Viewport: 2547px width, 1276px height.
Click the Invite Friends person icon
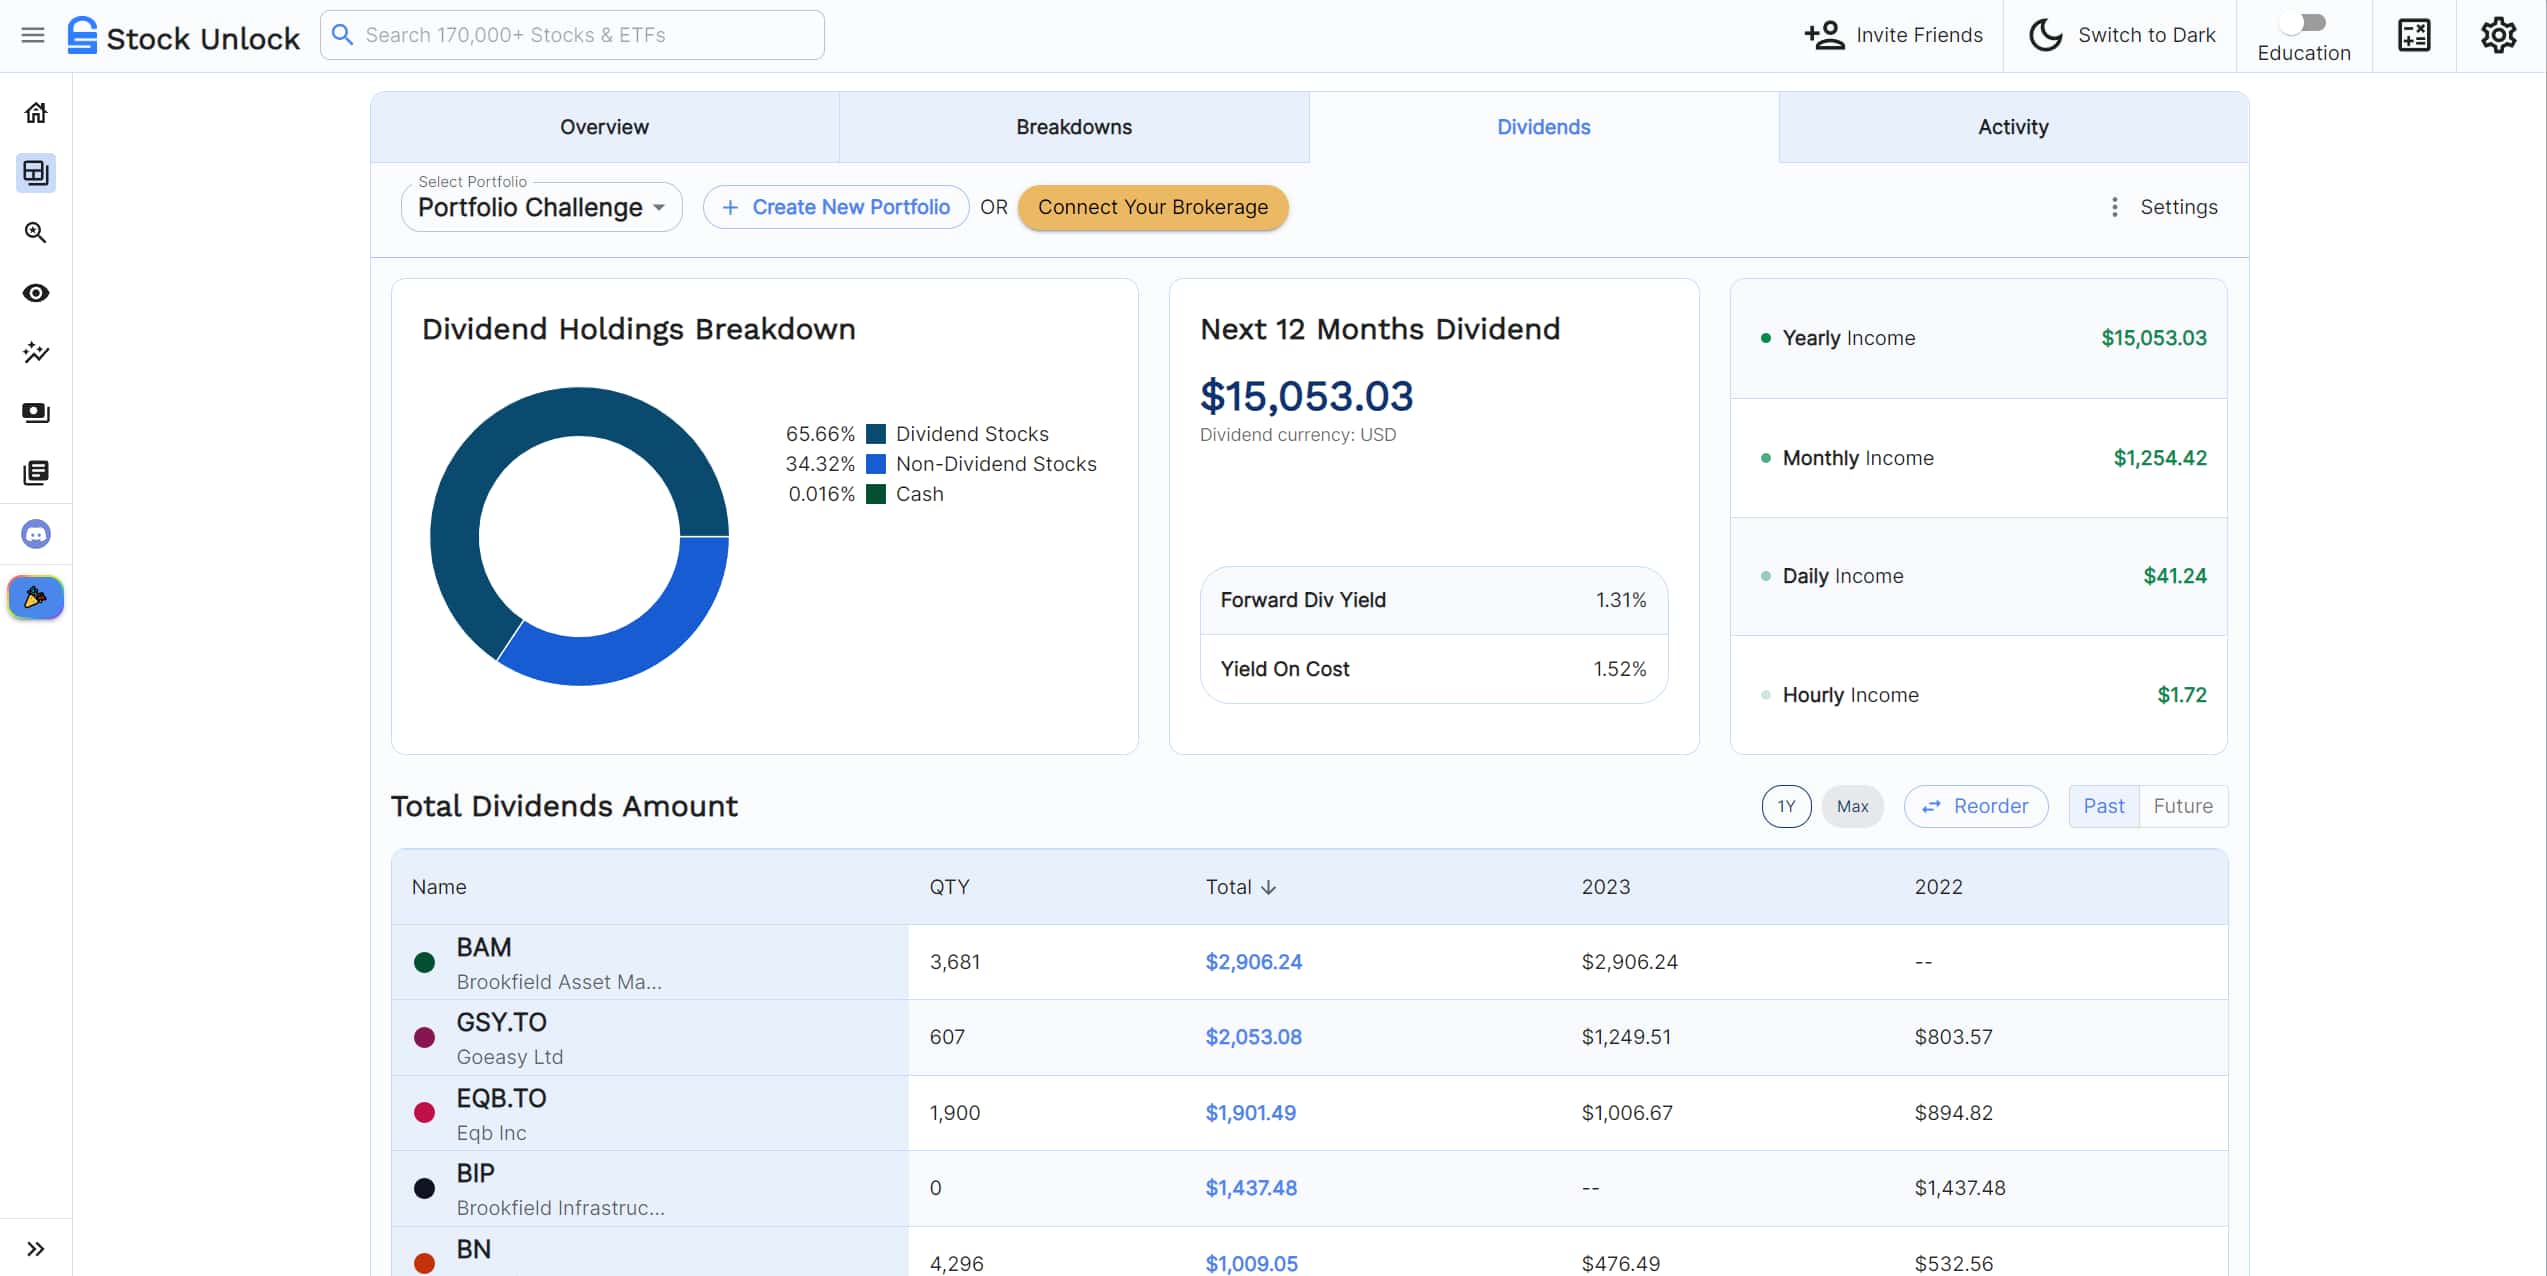coord(1824,35)
